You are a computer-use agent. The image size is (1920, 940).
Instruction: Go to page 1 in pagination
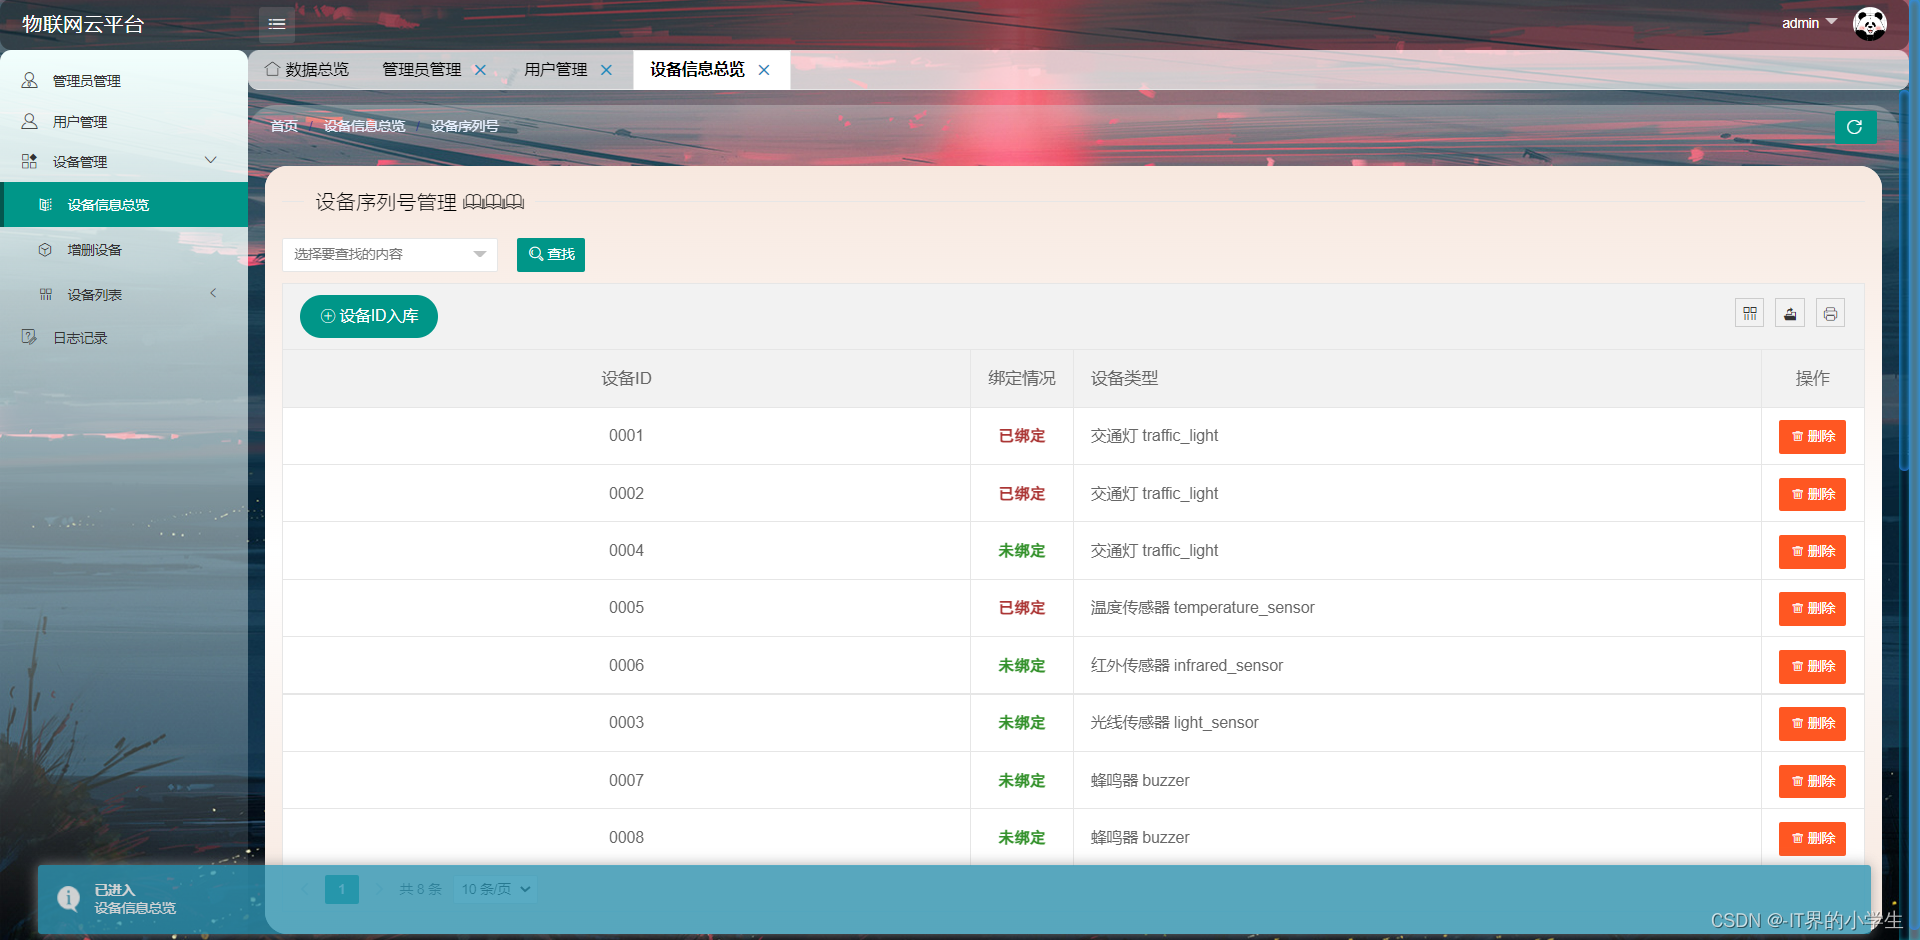coord(342,889)
